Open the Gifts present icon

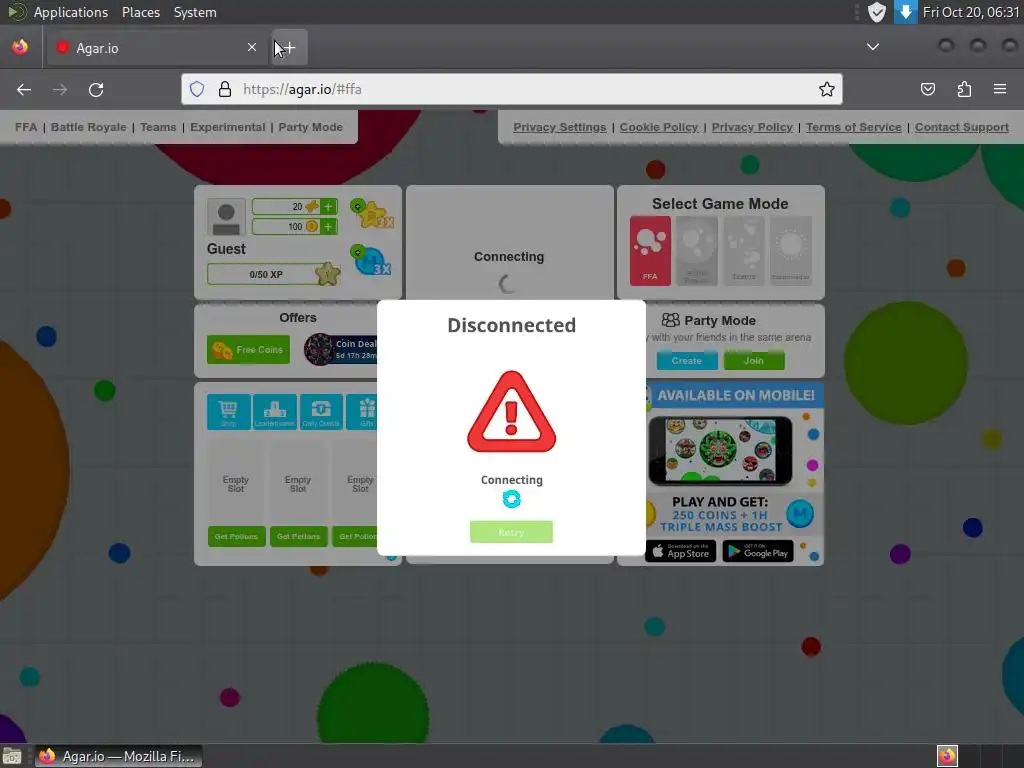tap(362, 412)
